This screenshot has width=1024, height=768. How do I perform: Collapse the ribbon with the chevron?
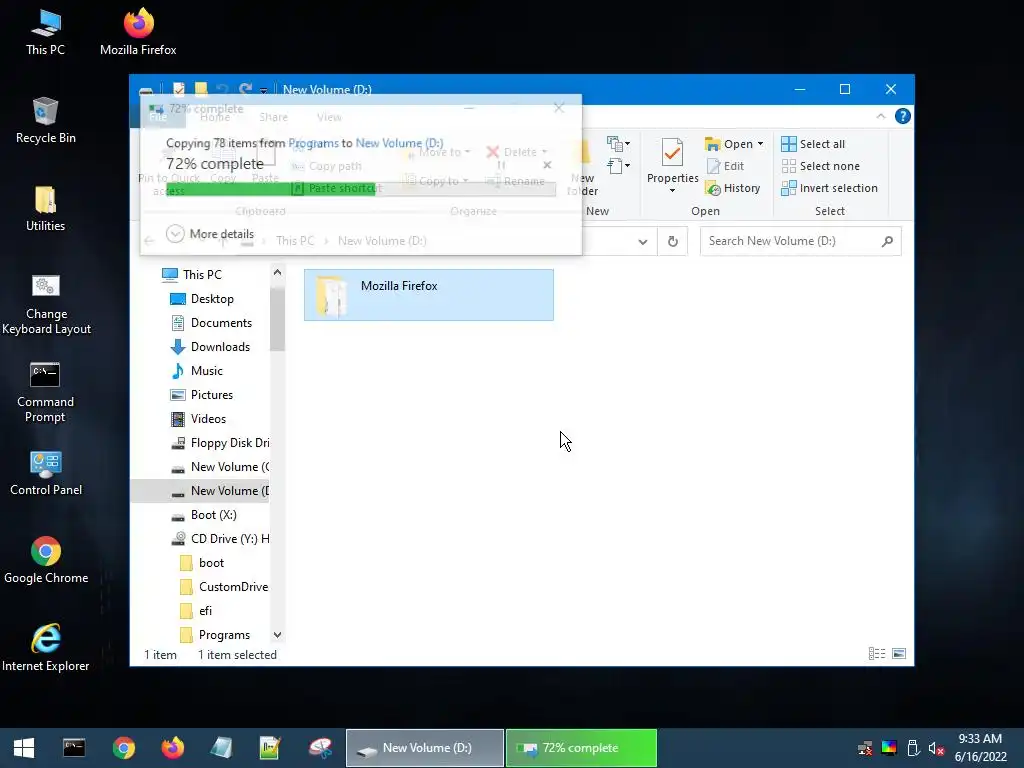[x=881, y=116]
